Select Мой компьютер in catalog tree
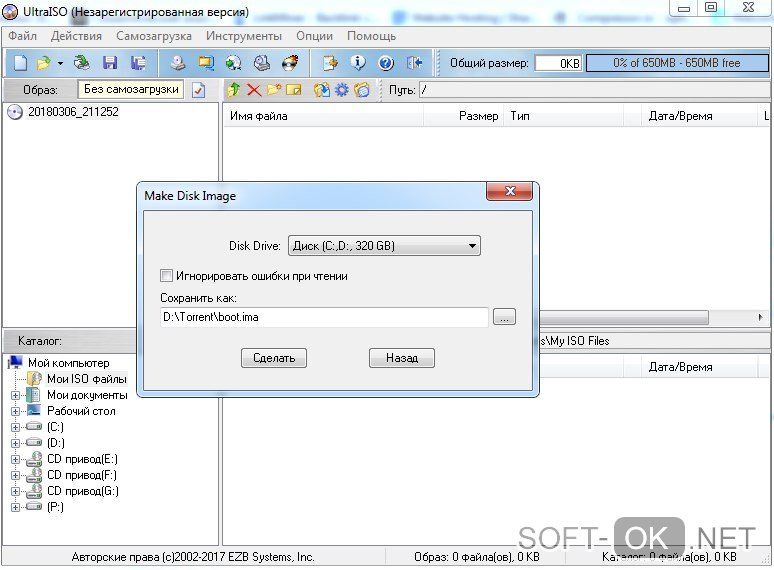 (69, 363)
